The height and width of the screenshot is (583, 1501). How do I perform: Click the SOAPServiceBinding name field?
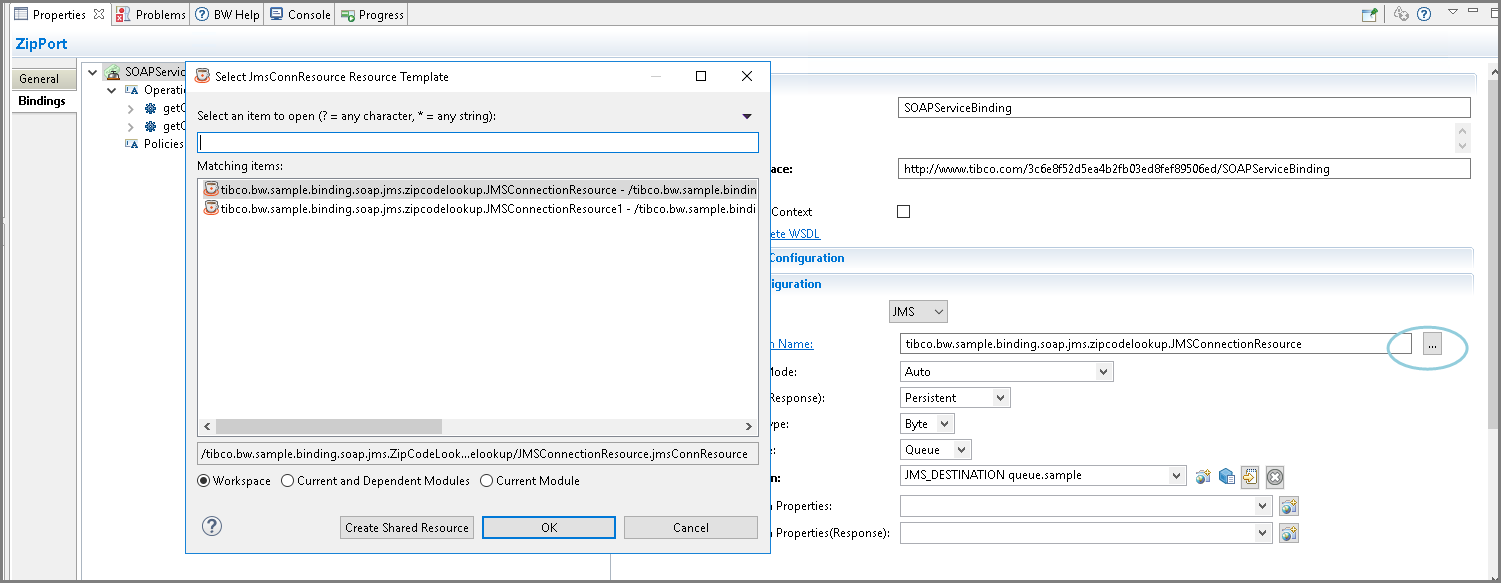pyautogui.click(x=1184, y=107)
